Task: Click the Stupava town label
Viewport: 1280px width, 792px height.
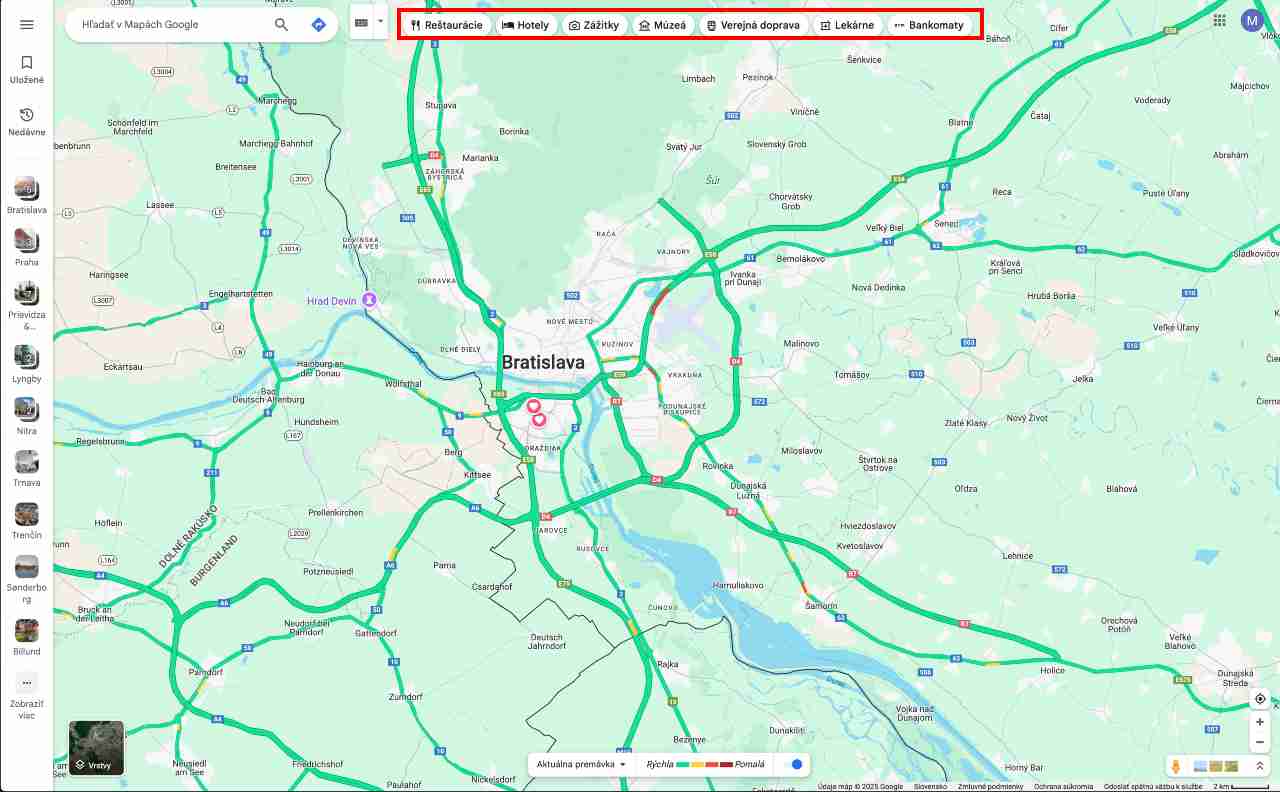Action: (441, 104)
